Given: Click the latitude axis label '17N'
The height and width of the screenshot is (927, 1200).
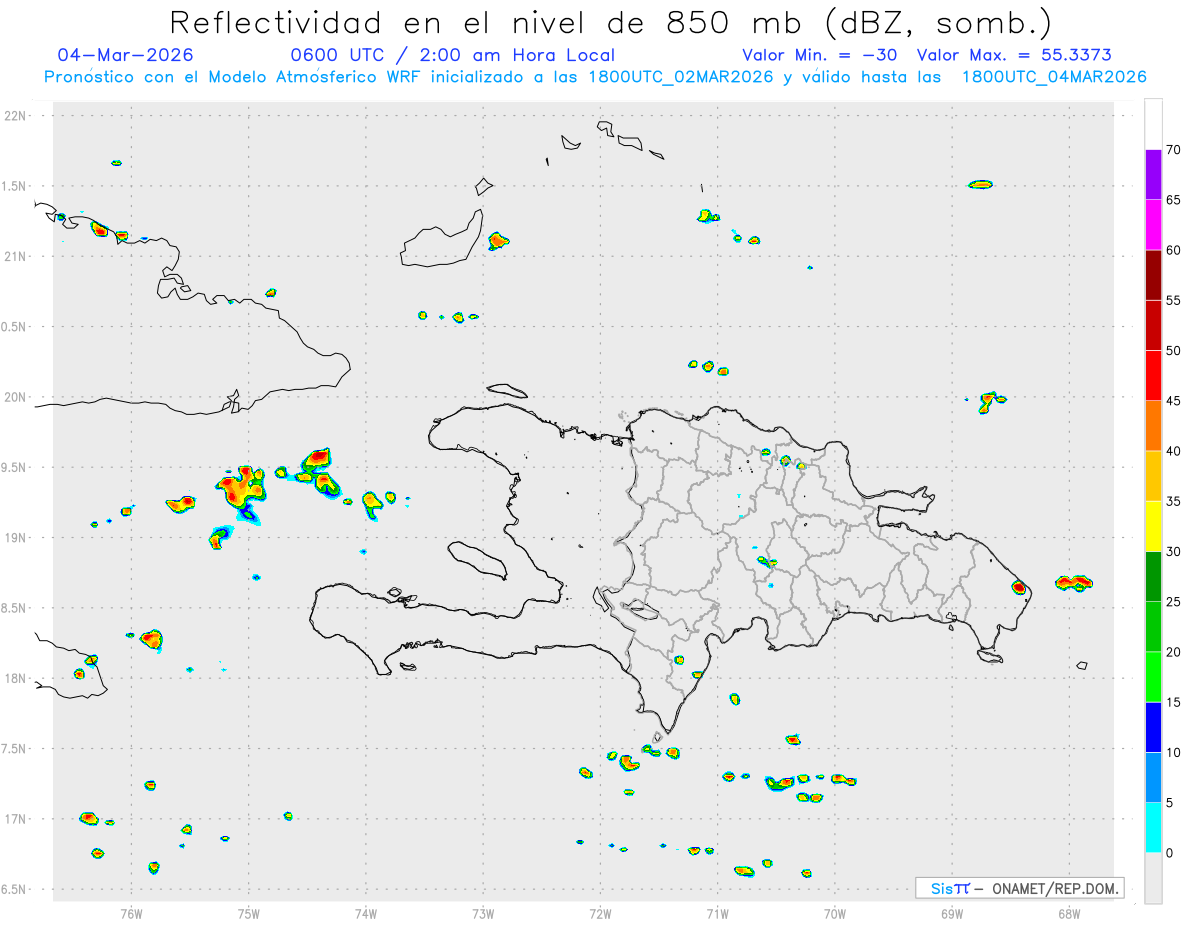Looking at the screenshot, I should click(16, 819).
